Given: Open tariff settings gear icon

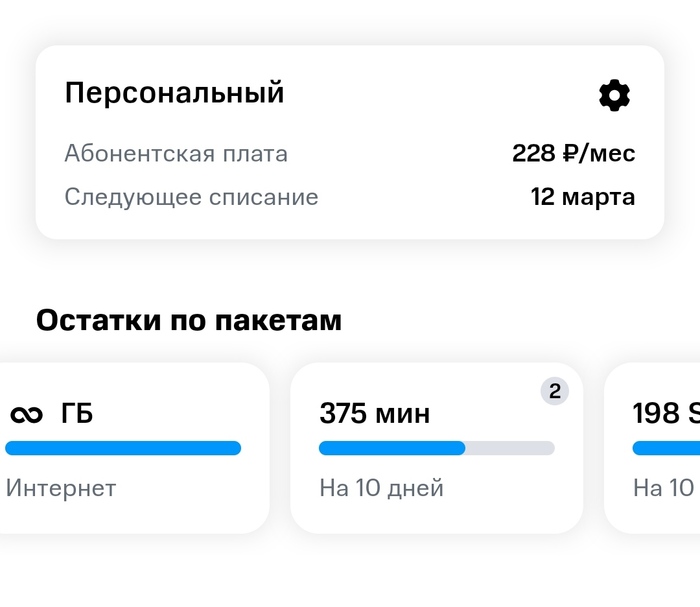Looking at the screenshot, I should (x=614, y=95).
